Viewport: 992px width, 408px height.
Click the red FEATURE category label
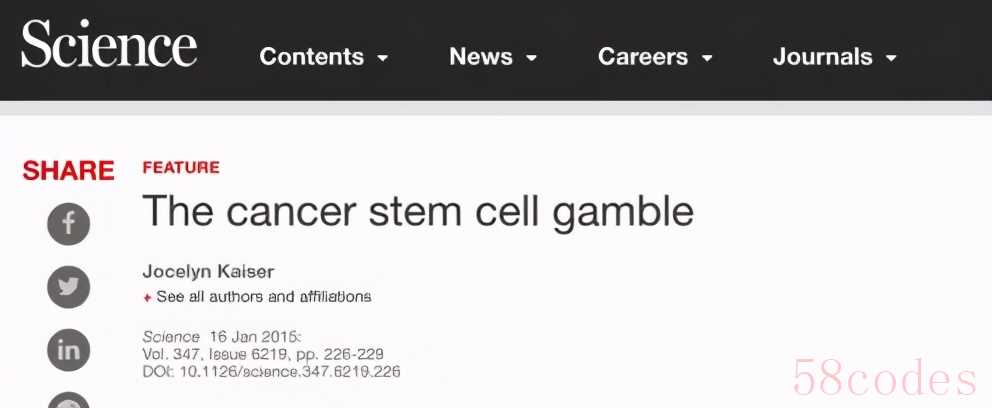pyautogui.click(x=181, y=168)
